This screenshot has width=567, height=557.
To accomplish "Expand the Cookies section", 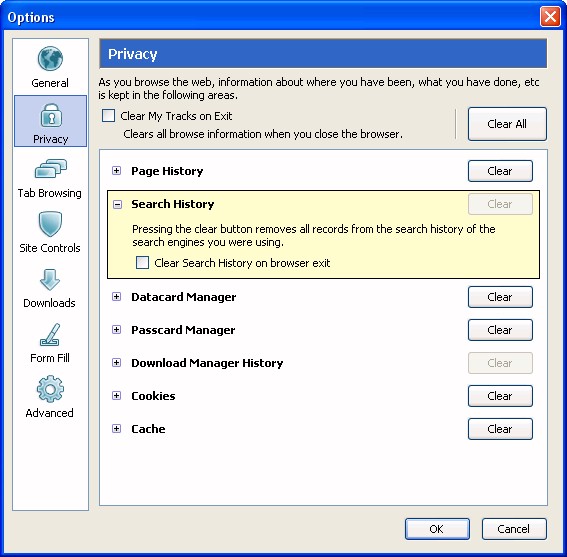I will point(116,396).
